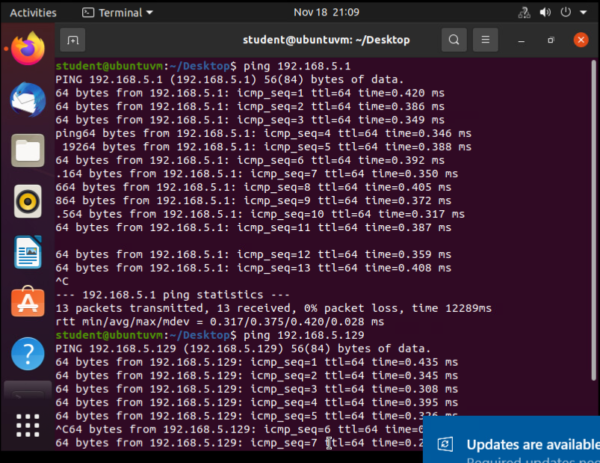
Task: Launch LibreOffice Writer from dock
Action: [27, 253]
